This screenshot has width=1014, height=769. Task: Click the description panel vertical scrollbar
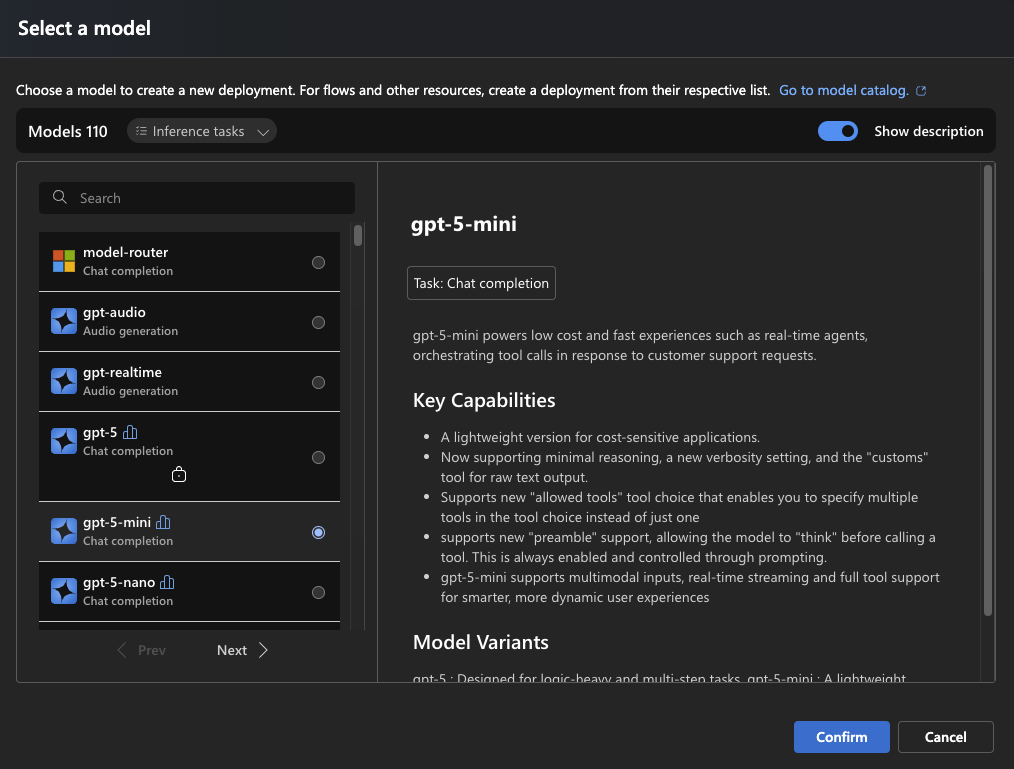pos(988,390)
